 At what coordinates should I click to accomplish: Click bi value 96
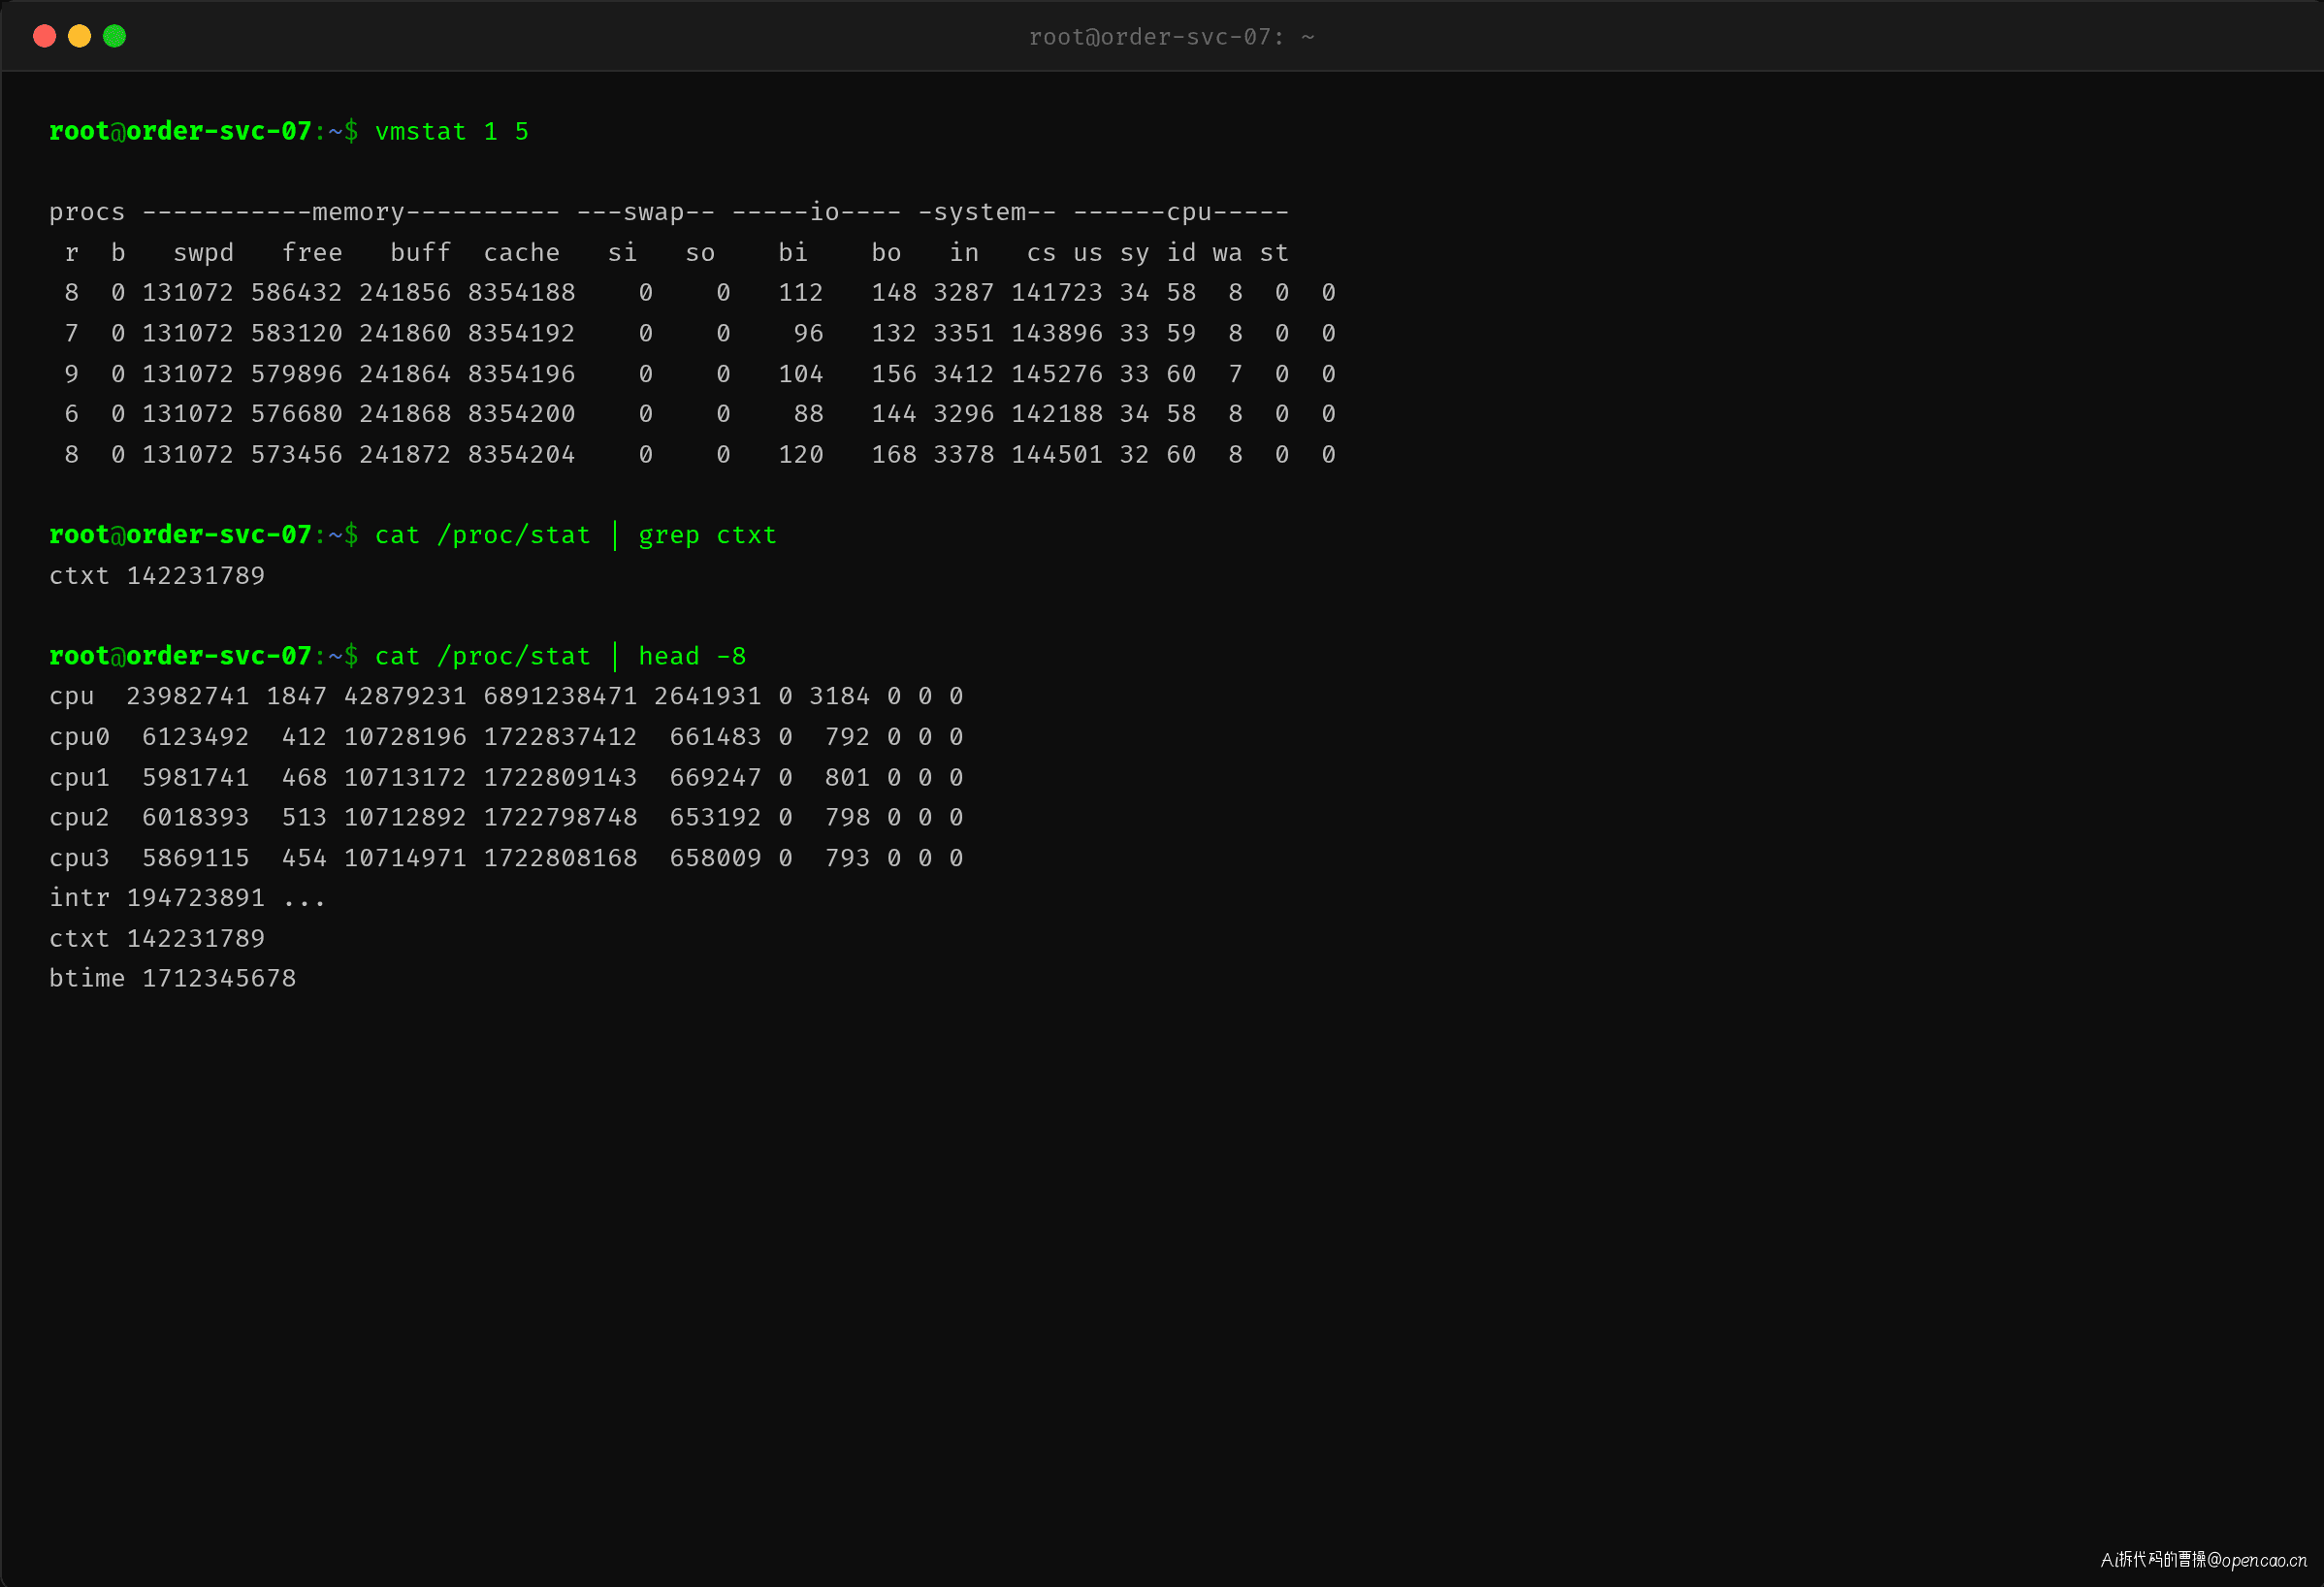coord(809,333)
